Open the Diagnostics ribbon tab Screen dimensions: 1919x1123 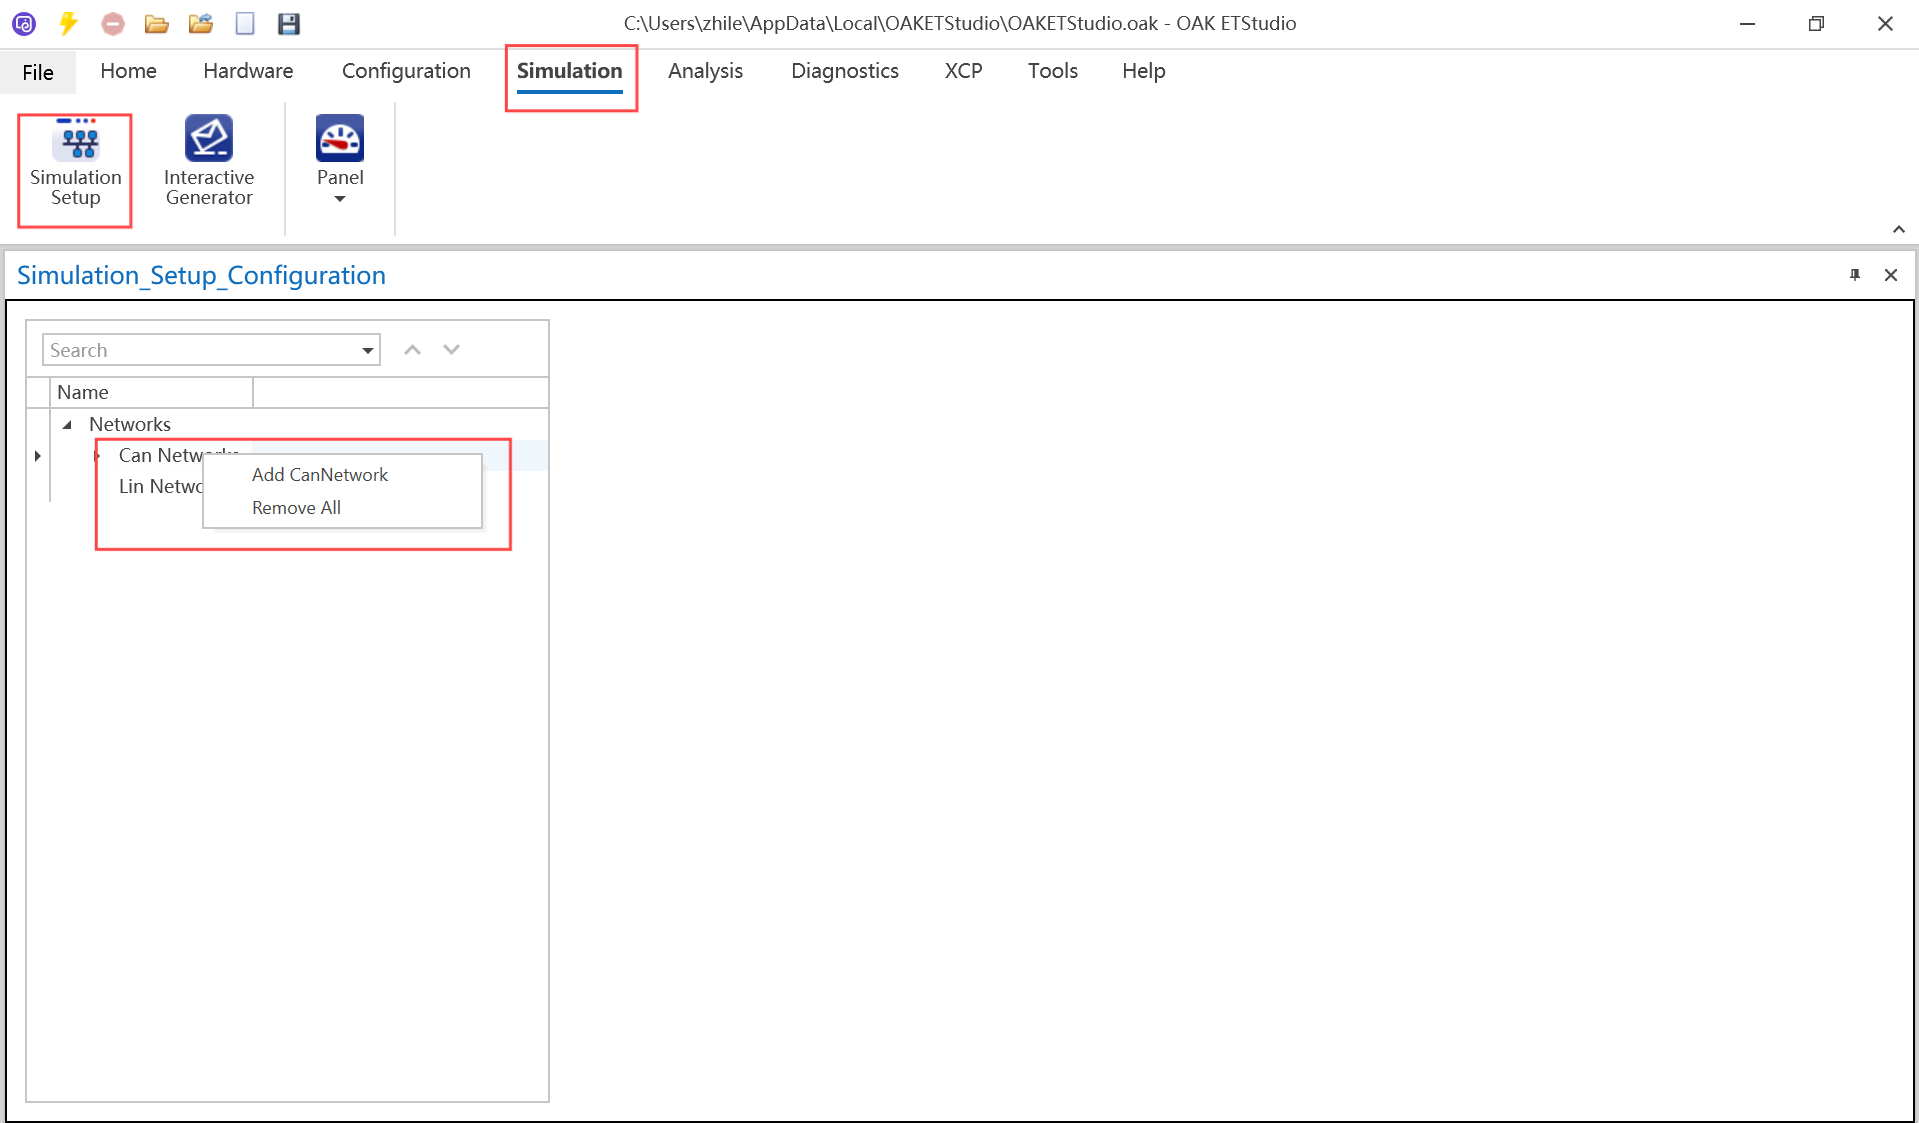point(844,71)
